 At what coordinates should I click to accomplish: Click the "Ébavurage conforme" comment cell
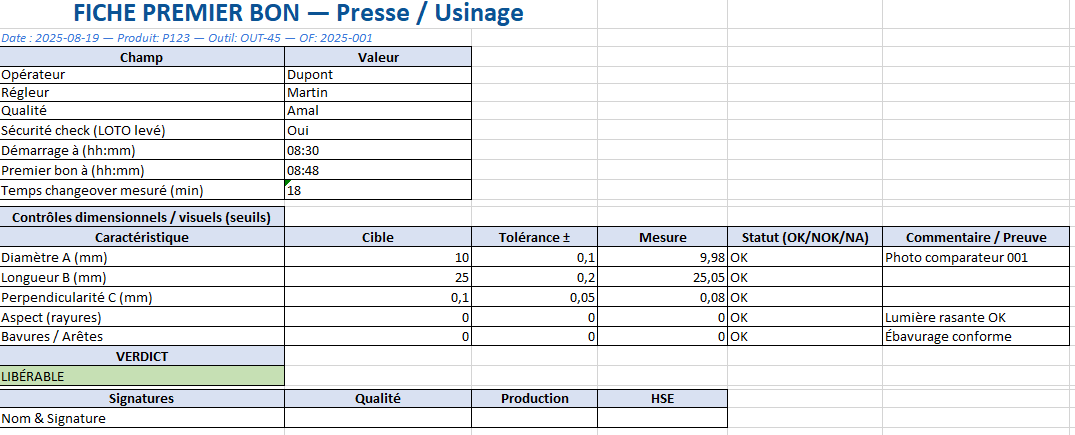[x=977, y=336]
